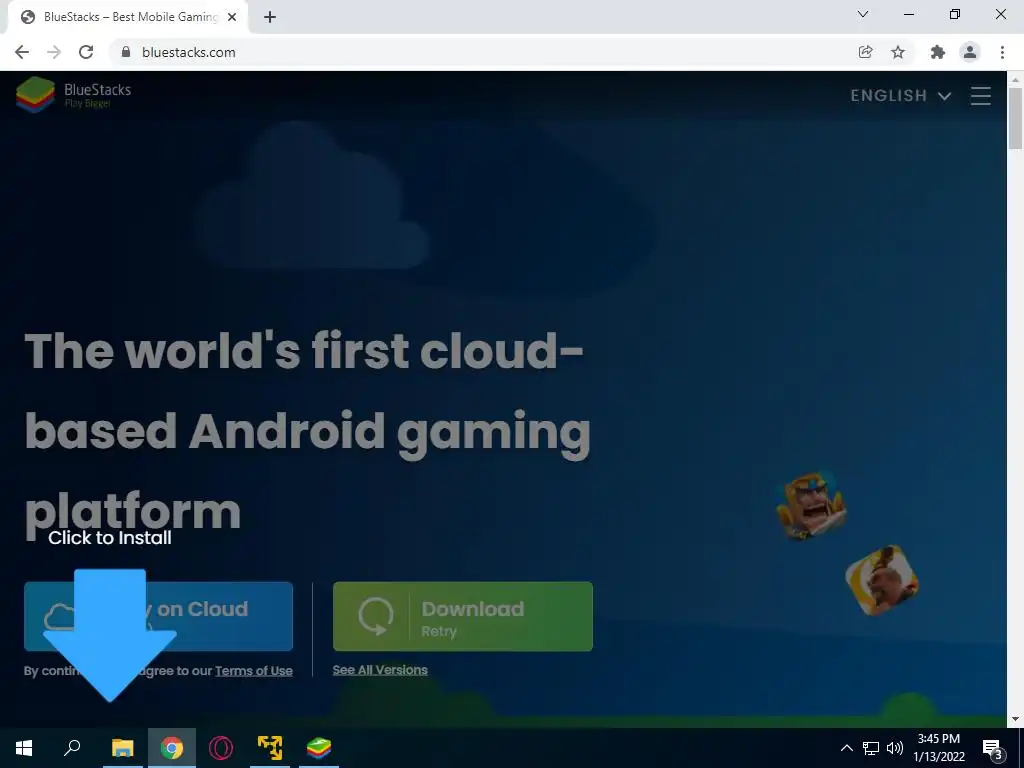Click the lower floating game app icon
Image resolution: width=1024 pixels, height=768 pixels.
(x=882, y=581)
